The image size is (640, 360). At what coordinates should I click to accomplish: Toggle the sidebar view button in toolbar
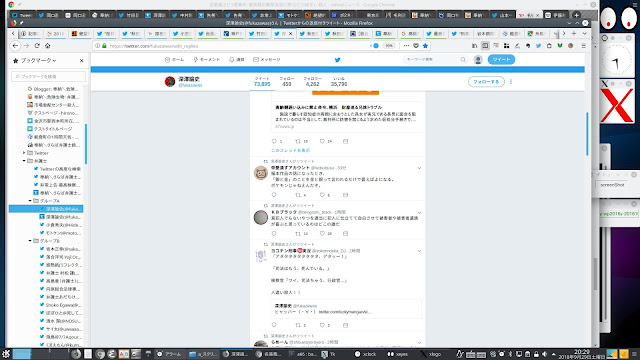pos(485,46)
